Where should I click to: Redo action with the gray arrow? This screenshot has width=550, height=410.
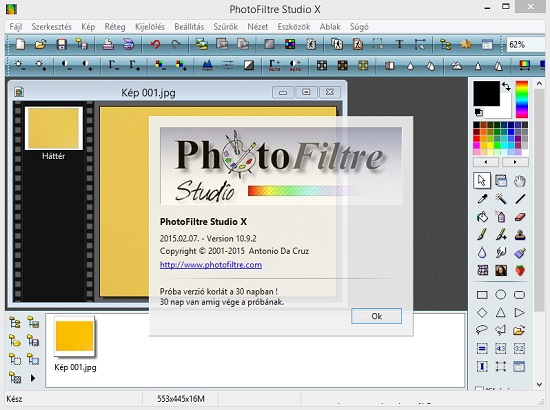(176, 45)
